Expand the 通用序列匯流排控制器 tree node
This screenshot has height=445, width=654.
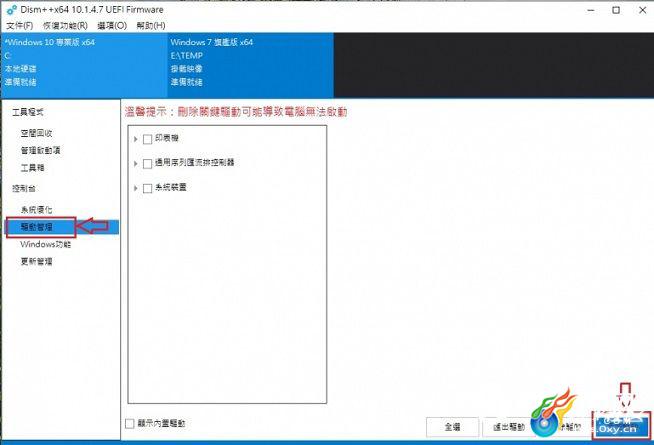(x=136, y=163)
